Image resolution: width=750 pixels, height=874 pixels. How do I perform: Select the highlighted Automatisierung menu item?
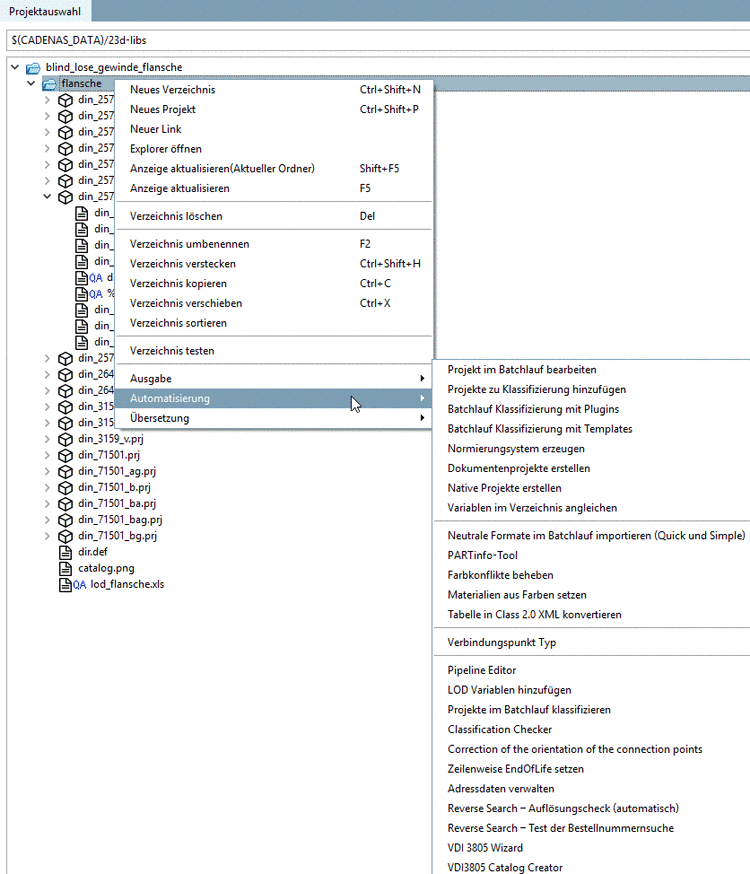coord(274,399)
